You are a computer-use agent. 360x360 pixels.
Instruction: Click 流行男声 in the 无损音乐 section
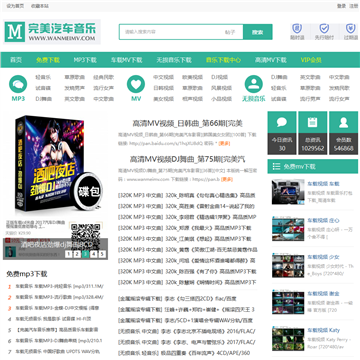pyautogui.click(x=310, y=99)
